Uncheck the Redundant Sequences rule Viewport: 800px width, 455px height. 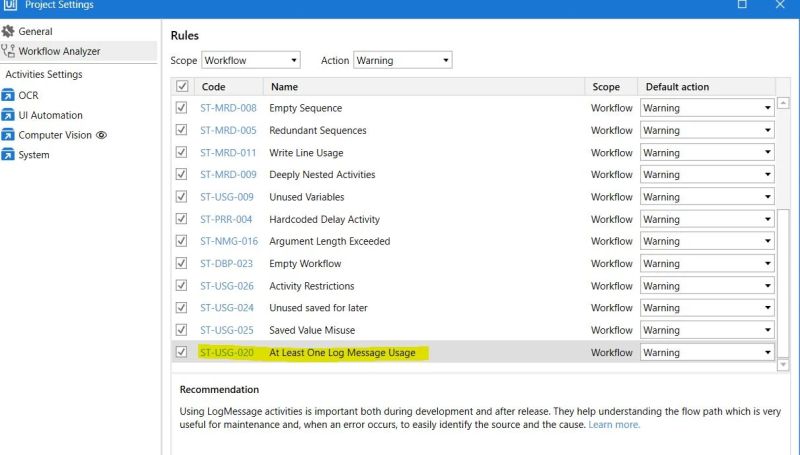(181, 130)
